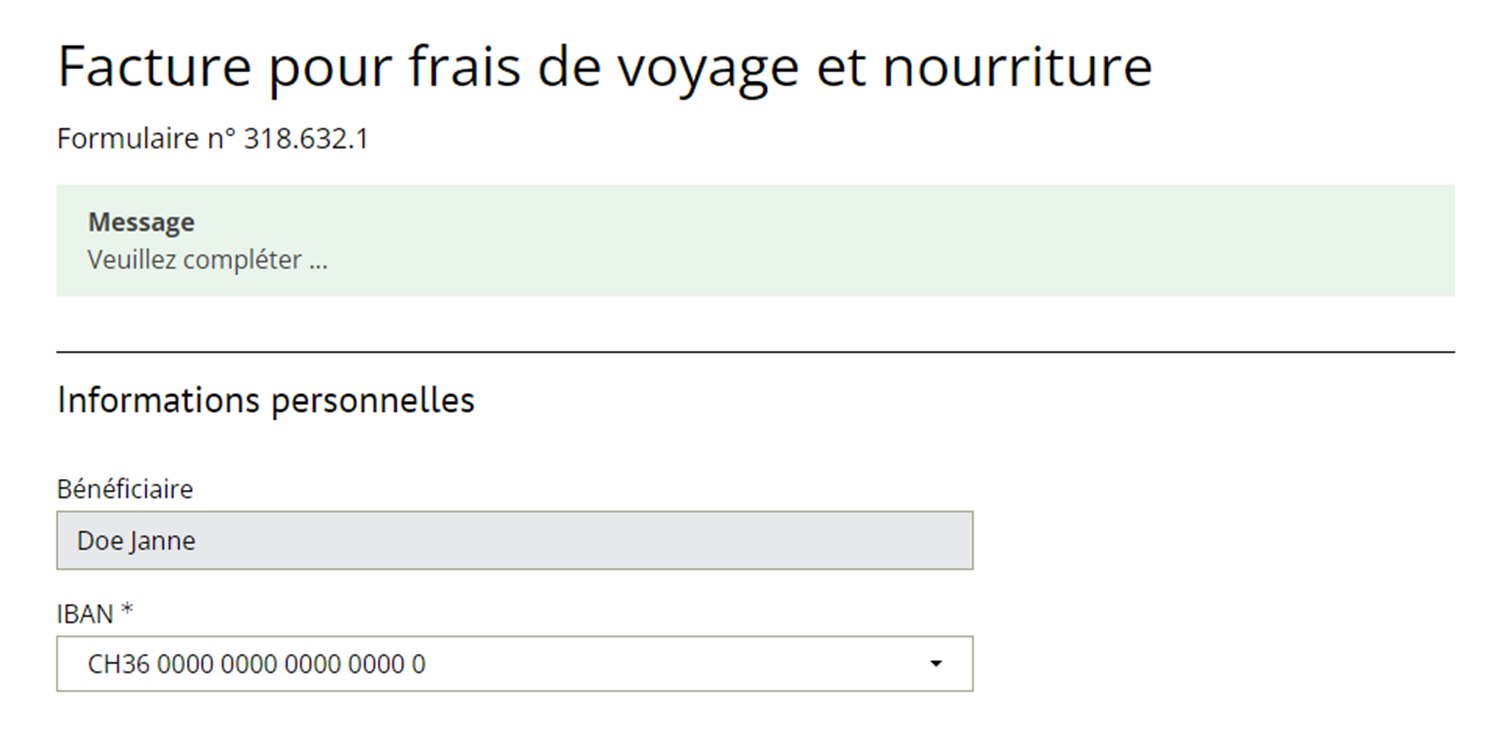
Task: Click the Bénéficiaire input field
Action: [514, 541]
